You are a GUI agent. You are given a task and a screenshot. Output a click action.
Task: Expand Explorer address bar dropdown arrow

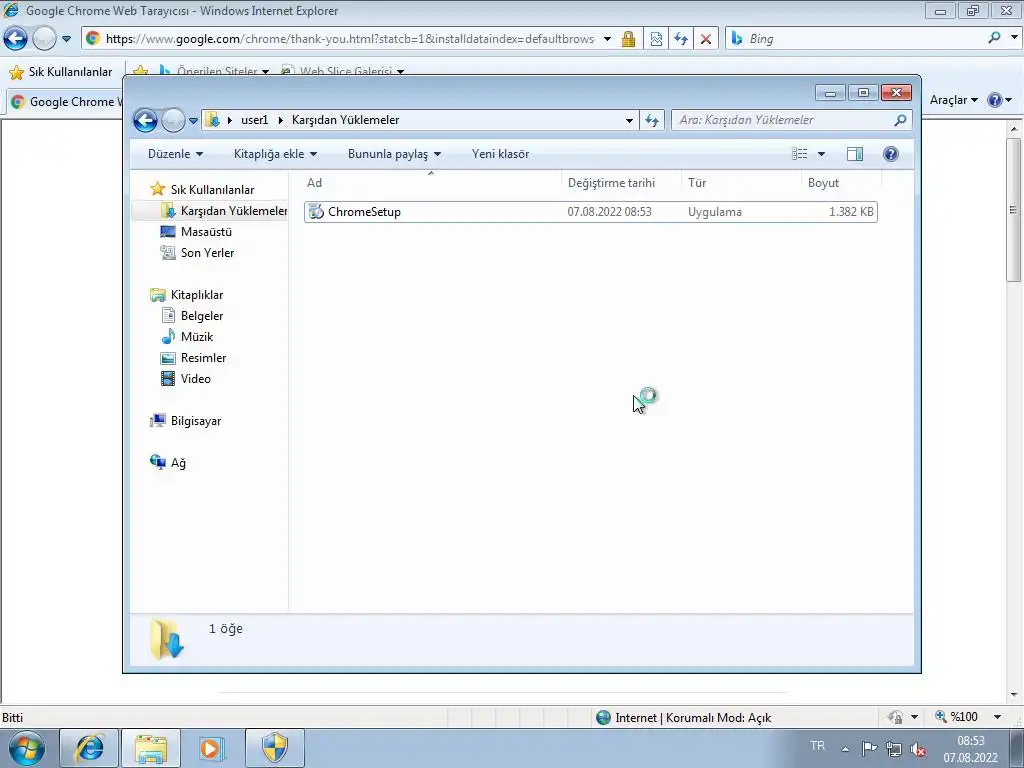tap(629, 121)
